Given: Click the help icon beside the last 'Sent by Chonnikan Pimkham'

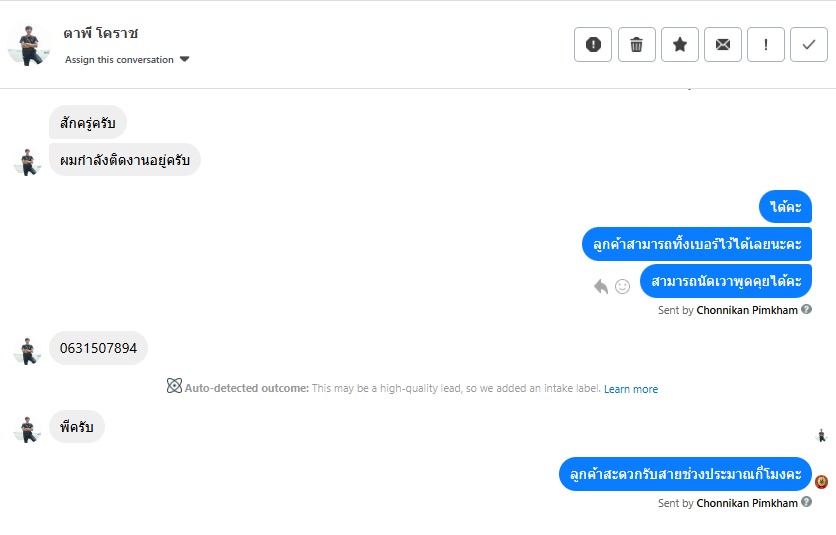Looking at the screenshot, I should pos(807,503).
